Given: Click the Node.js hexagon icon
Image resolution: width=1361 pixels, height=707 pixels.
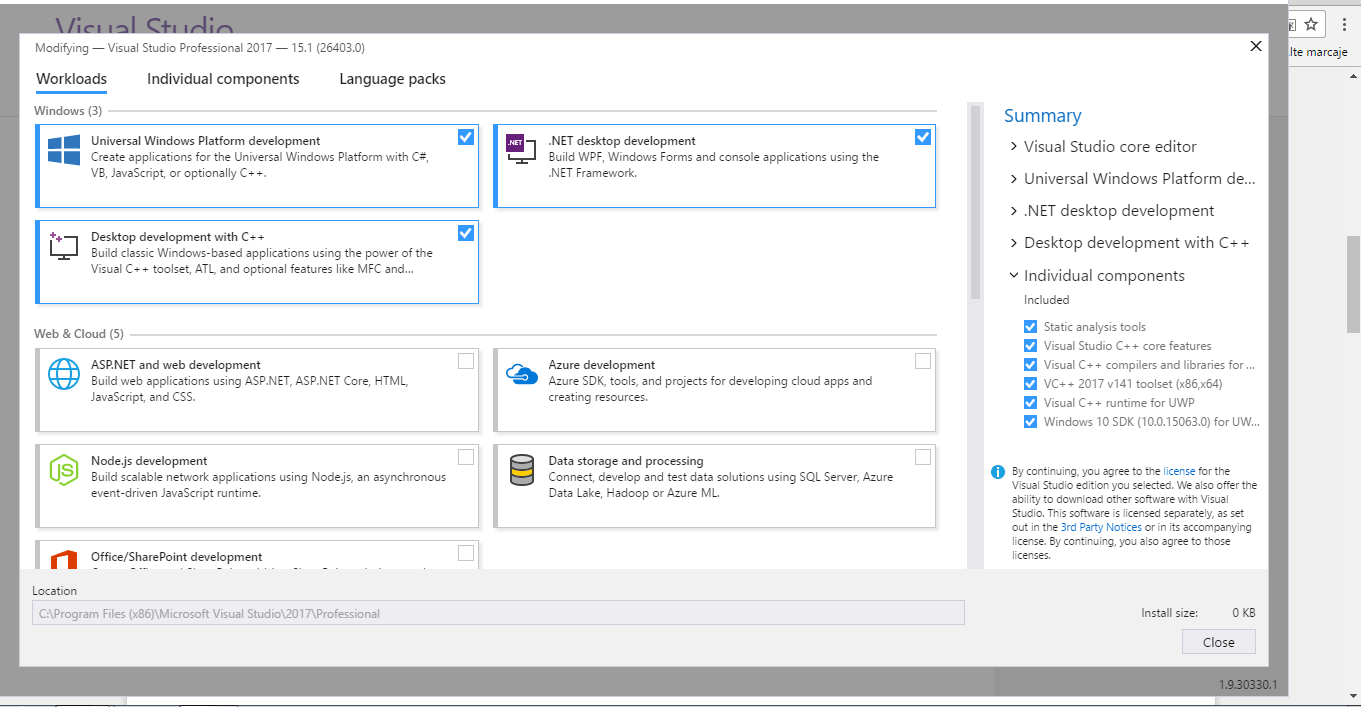Looking at the screenshot, I should [64, 470].
